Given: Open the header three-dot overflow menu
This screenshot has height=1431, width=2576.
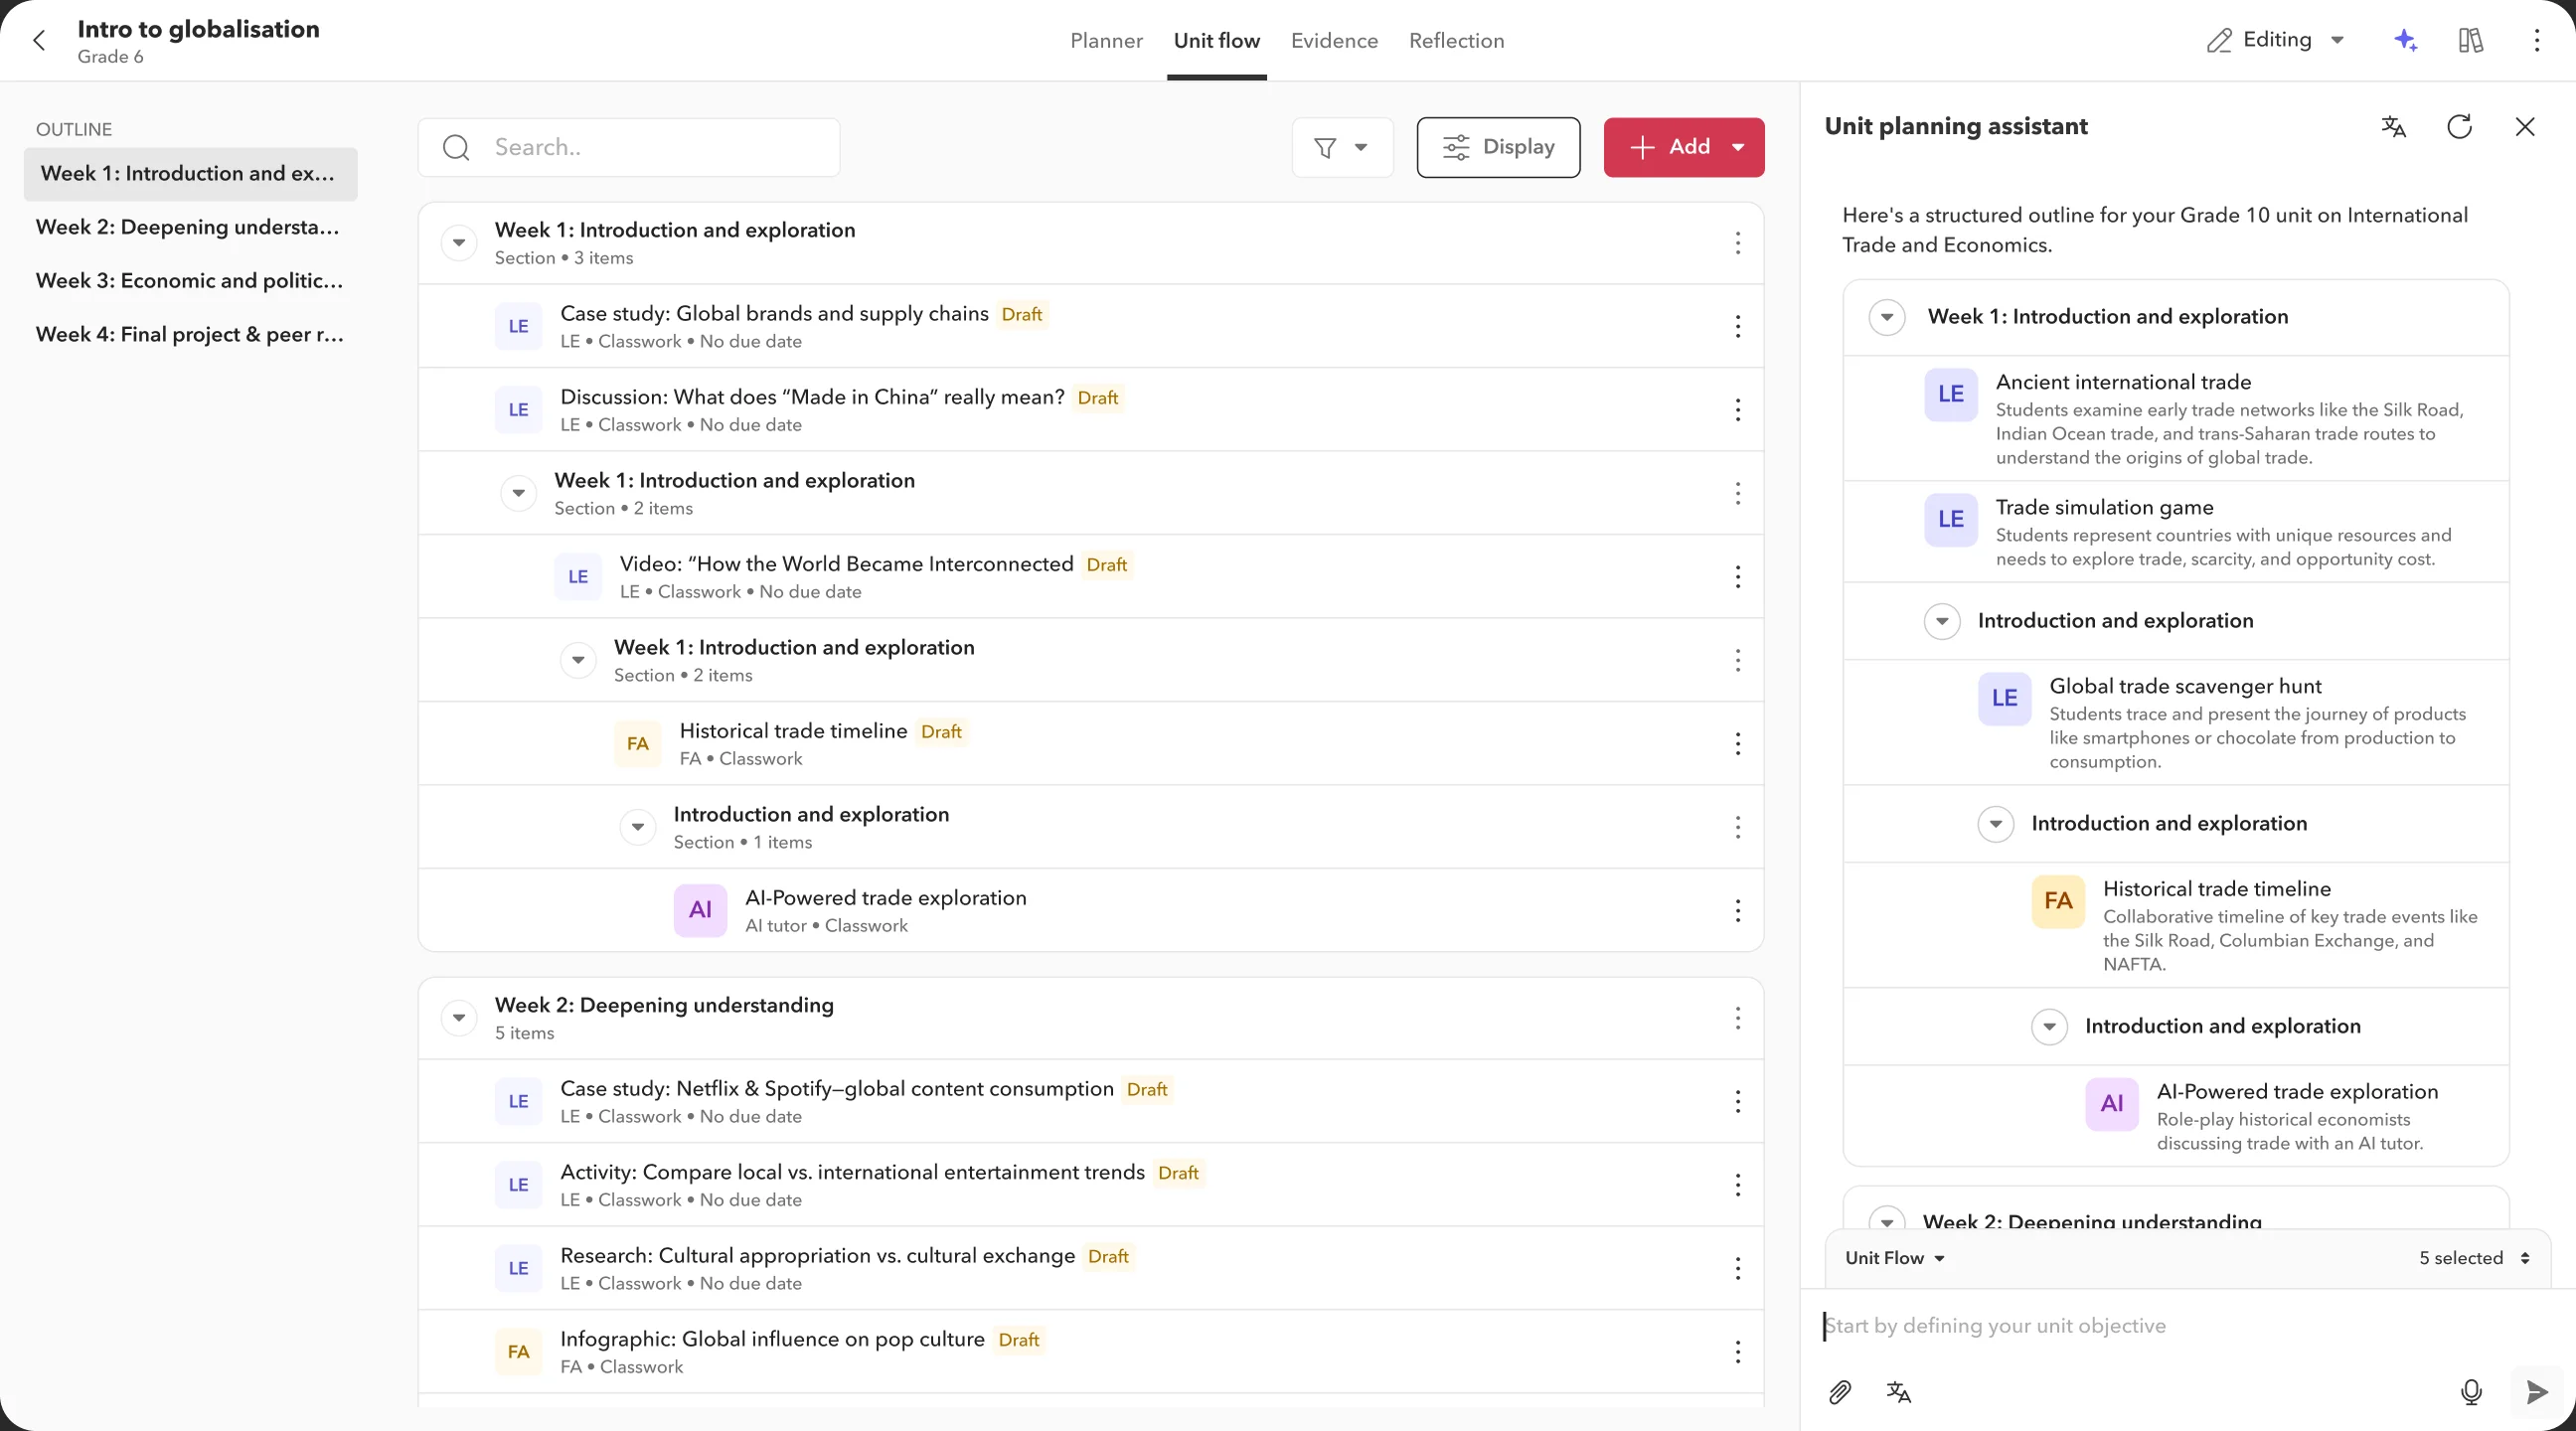Looking at the screenshot, I should point(2537,40).
